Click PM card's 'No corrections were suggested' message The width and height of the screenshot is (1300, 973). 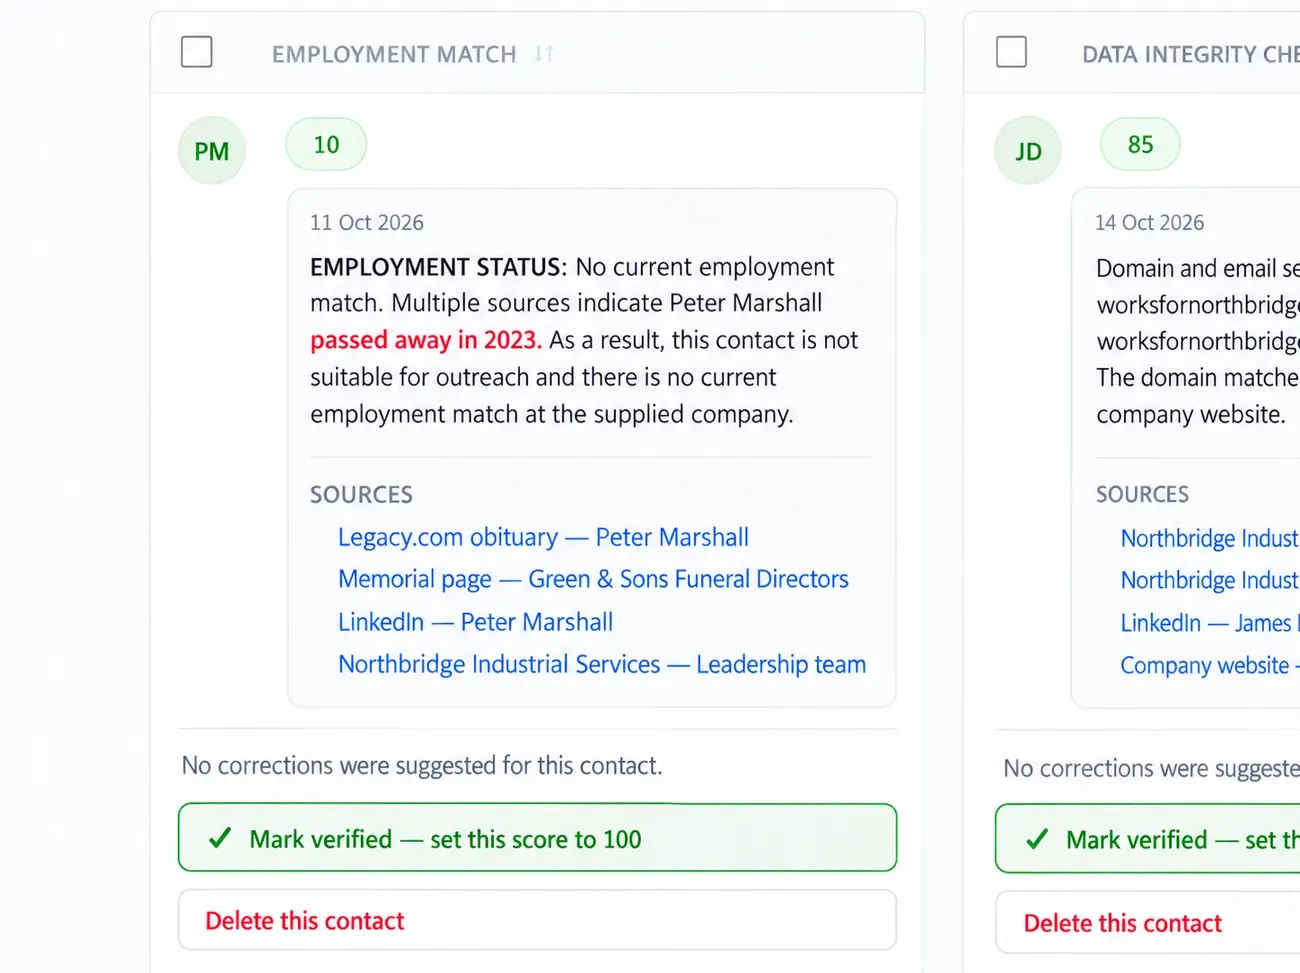pos(422,766)
